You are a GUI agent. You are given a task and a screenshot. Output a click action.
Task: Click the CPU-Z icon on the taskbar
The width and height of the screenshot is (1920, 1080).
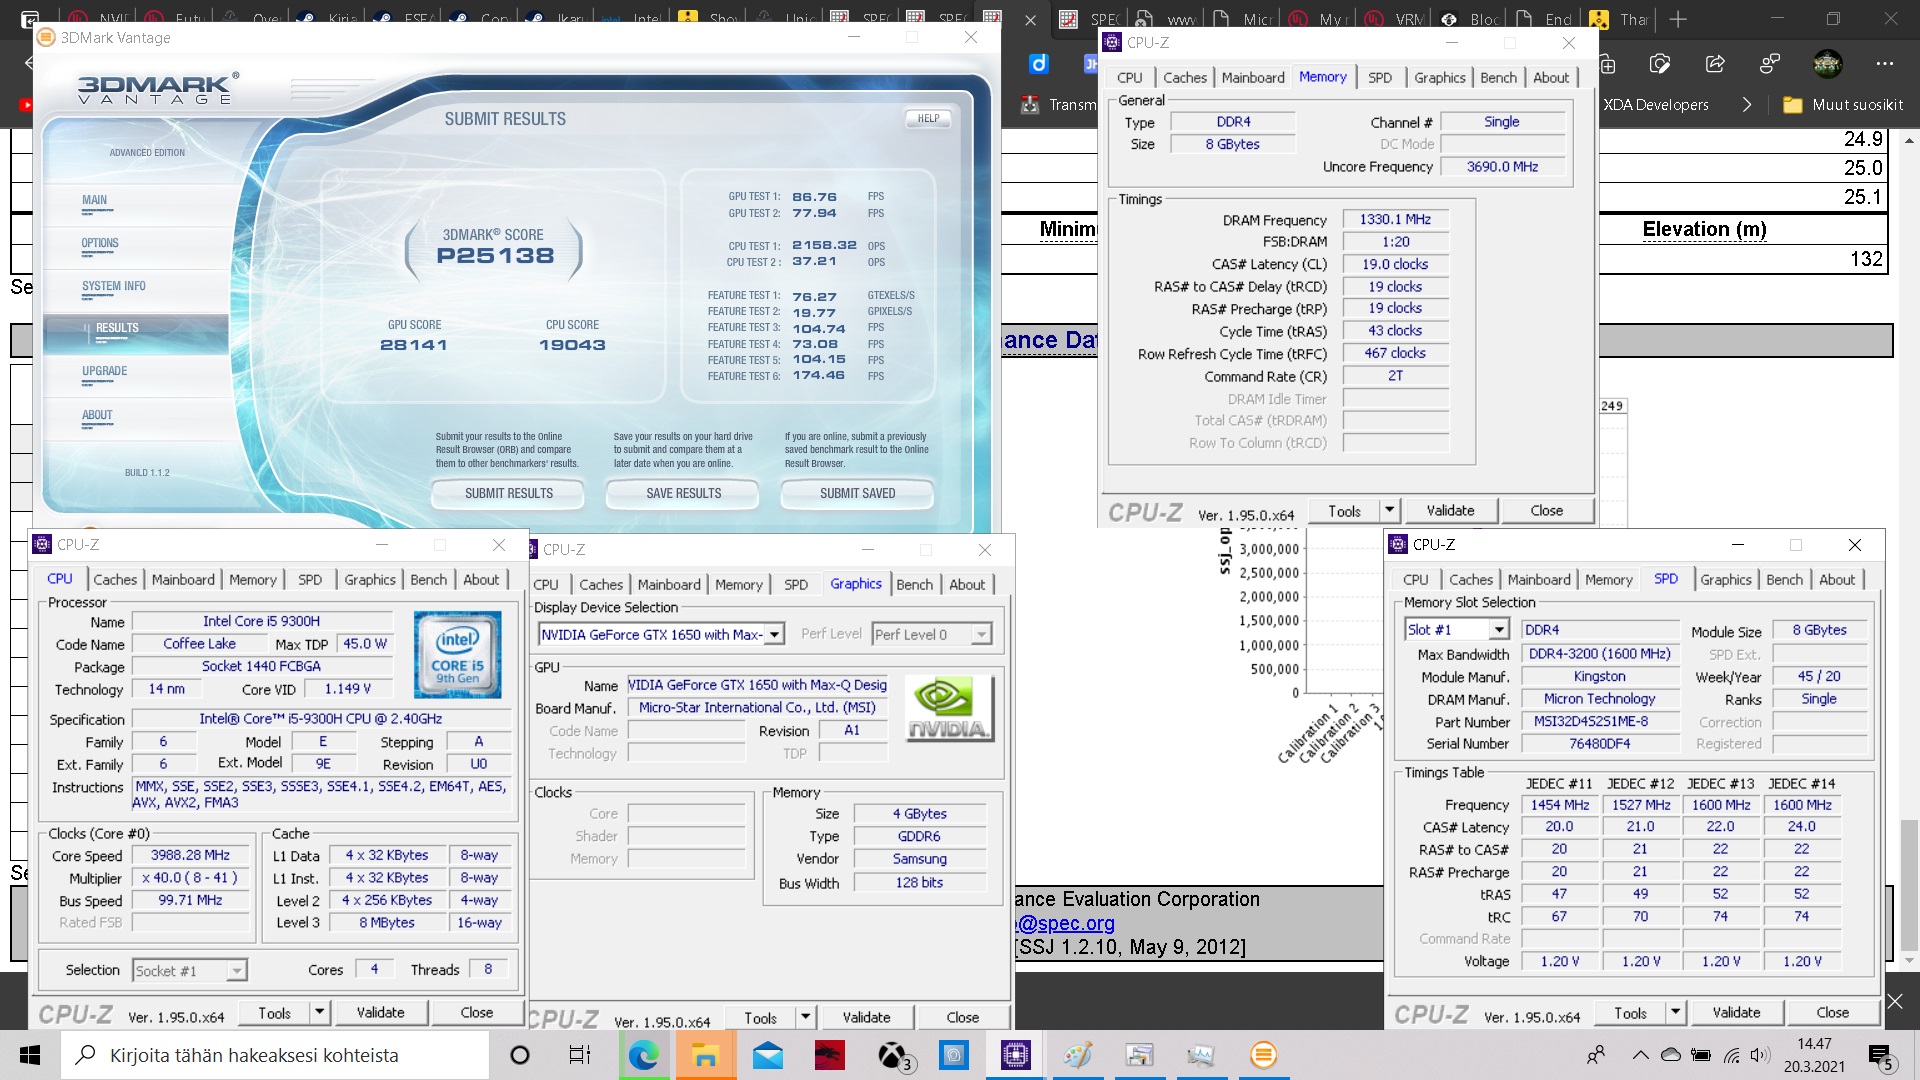[x=1015, y=1055]
